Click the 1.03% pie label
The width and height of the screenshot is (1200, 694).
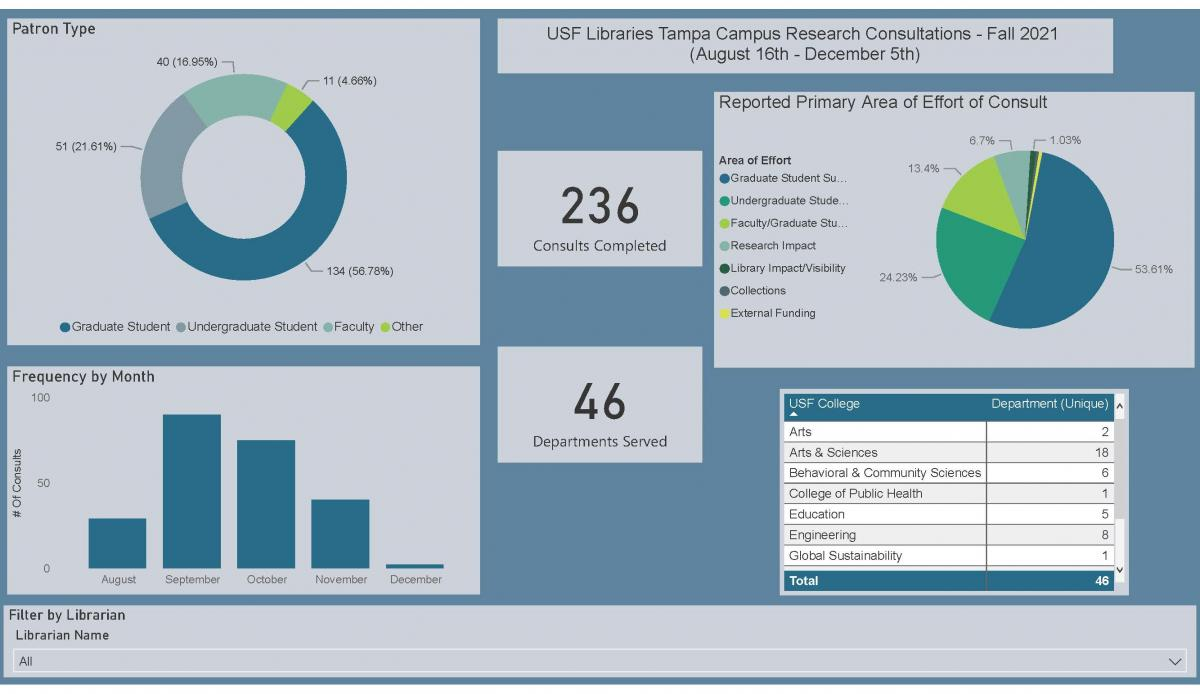coord(1065,140)
